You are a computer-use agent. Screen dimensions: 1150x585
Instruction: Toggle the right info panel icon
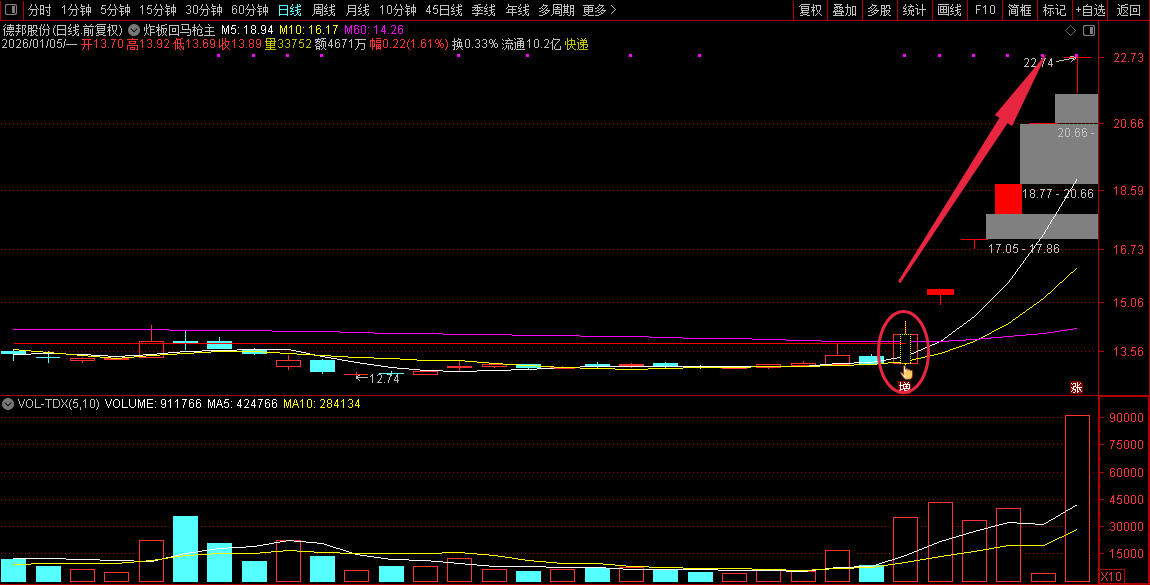click(x=1089, y=30)
